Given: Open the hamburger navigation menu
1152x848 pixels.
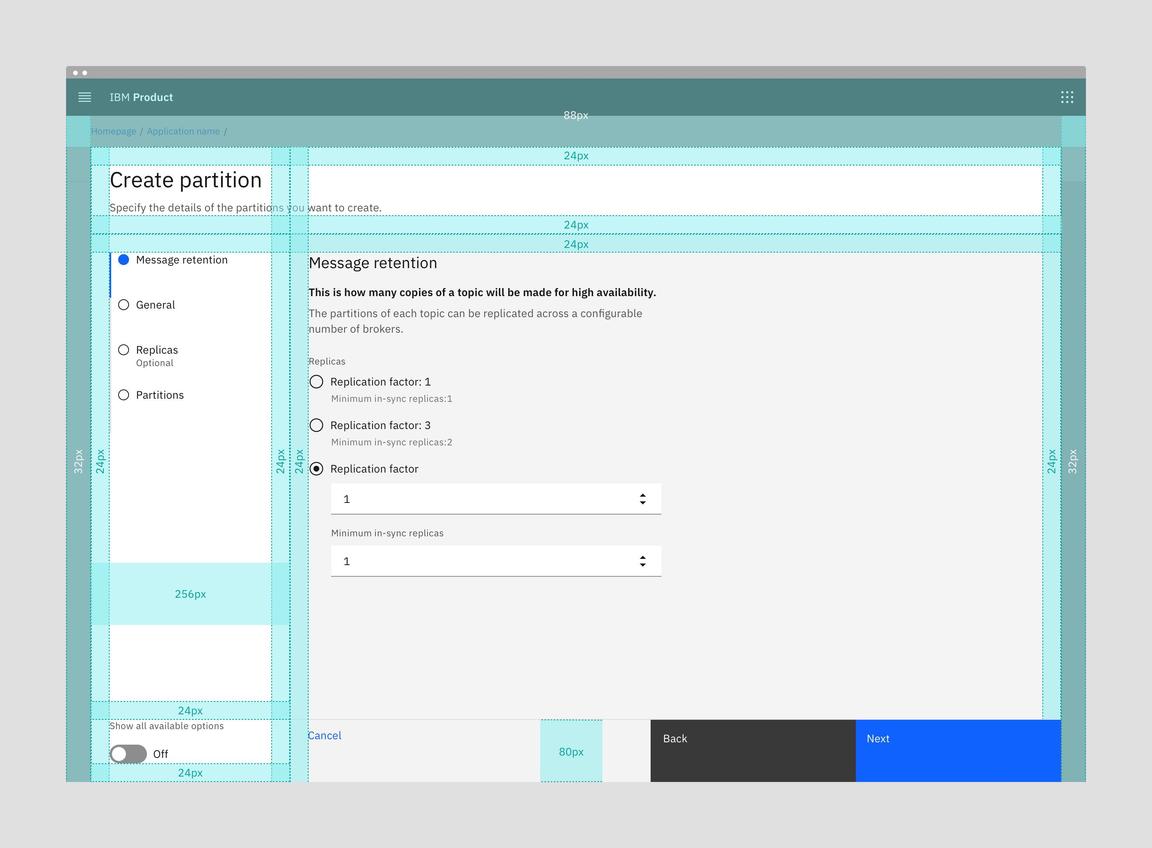Looking at the screenshot, I should (x=84, y=96).
